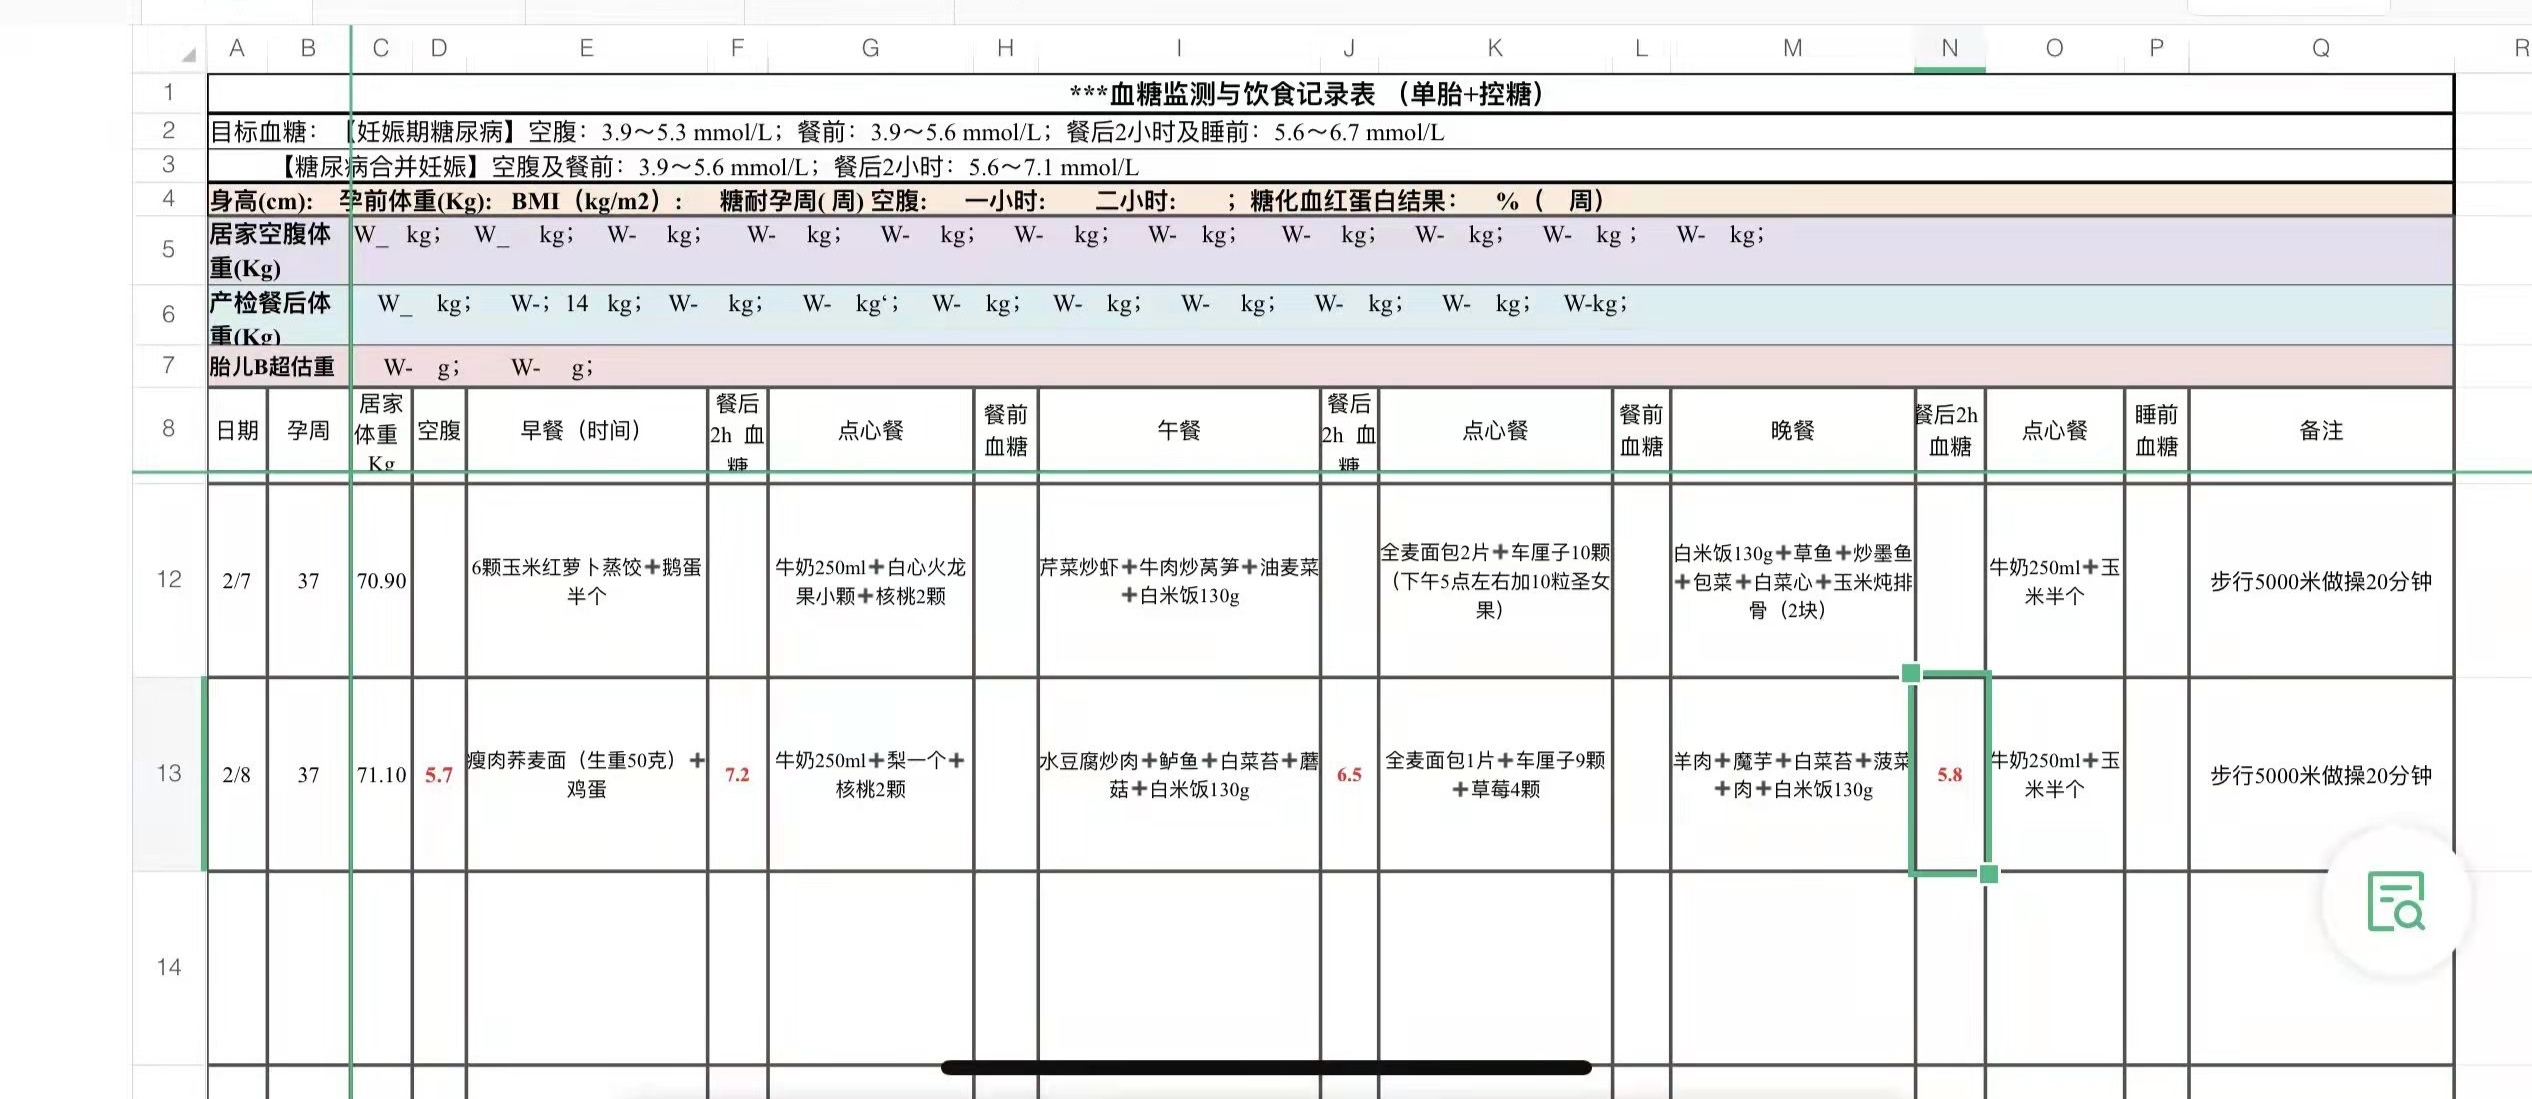Click the red 7.2 post-breakfast value
Image resolution: width=2532 pixels, height=1099 pixels.
click(x=737, y=775)
